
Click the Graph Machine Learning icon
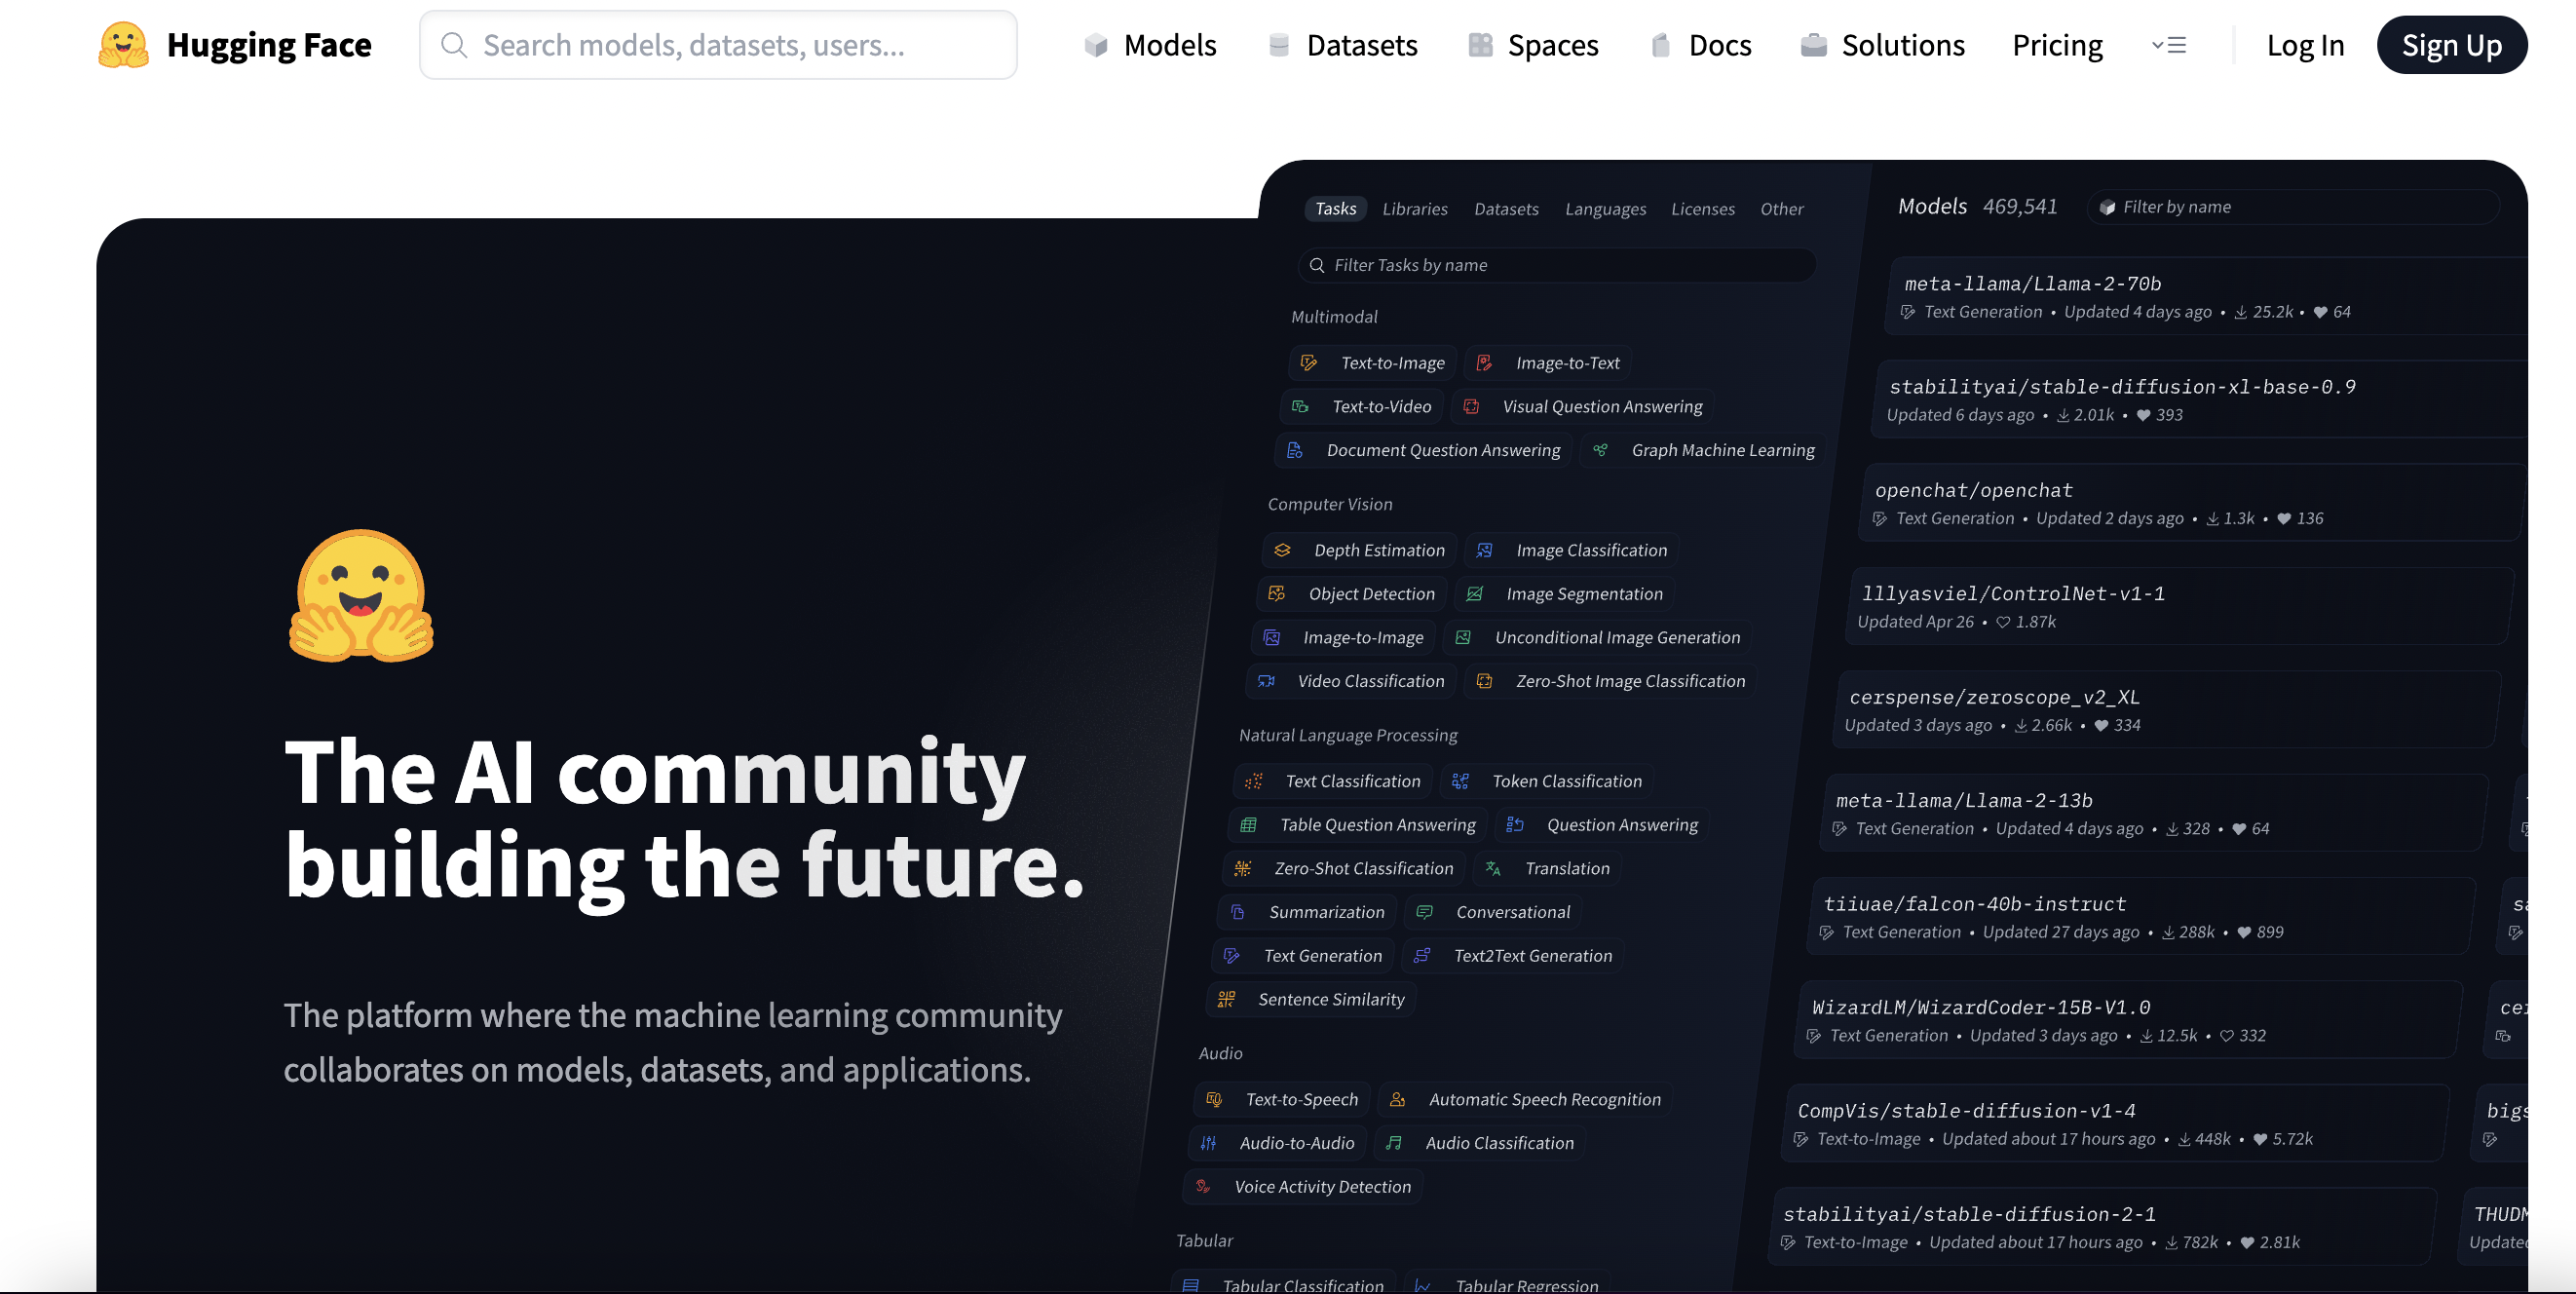click(x=1600, y=450)
